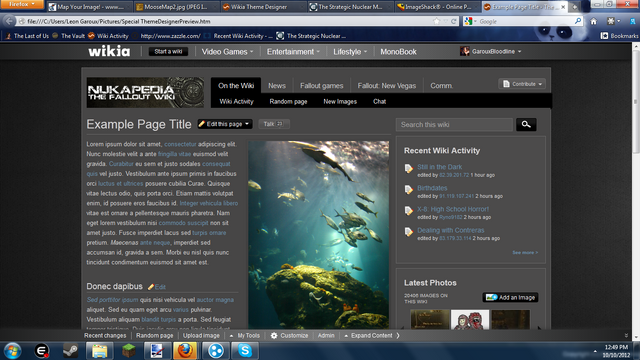640x360 pixels.
Task: Click the edit icon beside Still in the Dark
Action: click(x=409, y=169)
